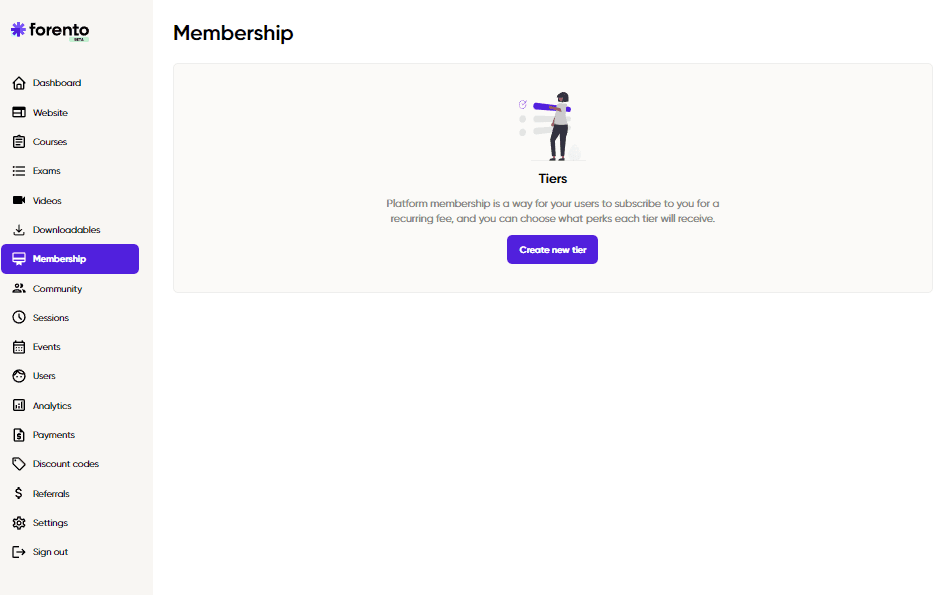Select the Discount codes tag icon
Image resolution: width=947 pixels, height=595 pixels.
pos(19,464)
